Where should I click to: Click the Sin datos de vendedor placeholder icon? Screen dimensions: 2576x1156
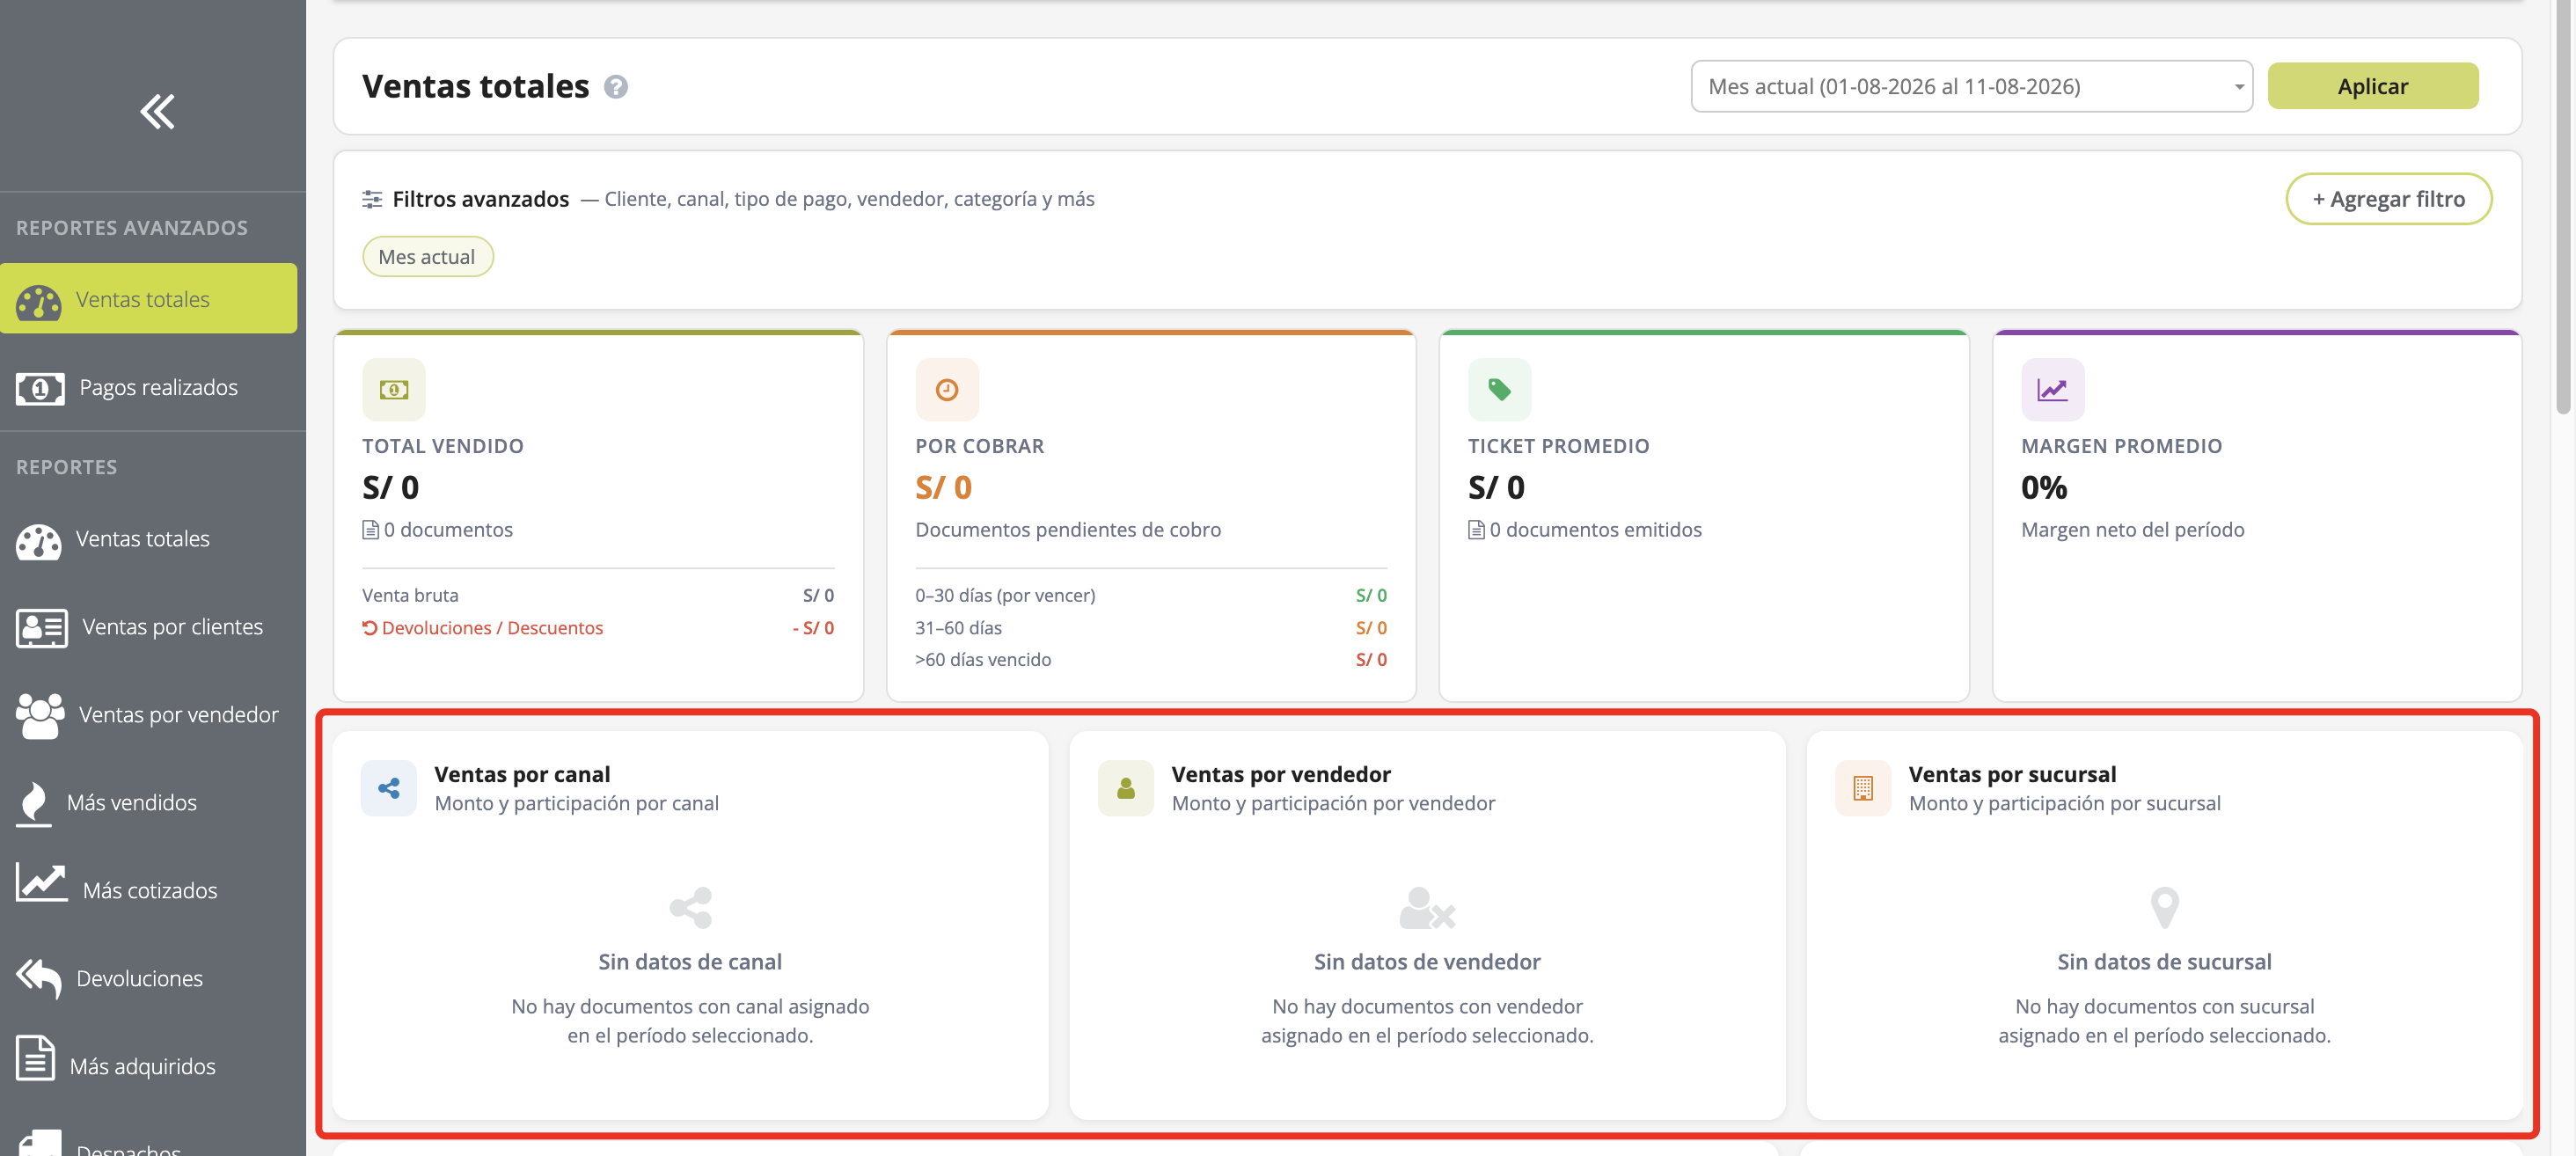1427,908
